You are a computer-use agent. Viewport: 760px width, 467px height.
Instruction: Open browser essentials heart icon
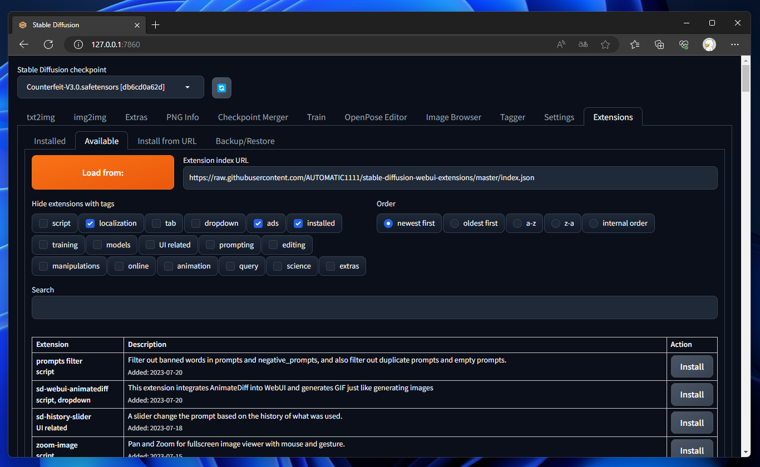(x=684, y=45)
